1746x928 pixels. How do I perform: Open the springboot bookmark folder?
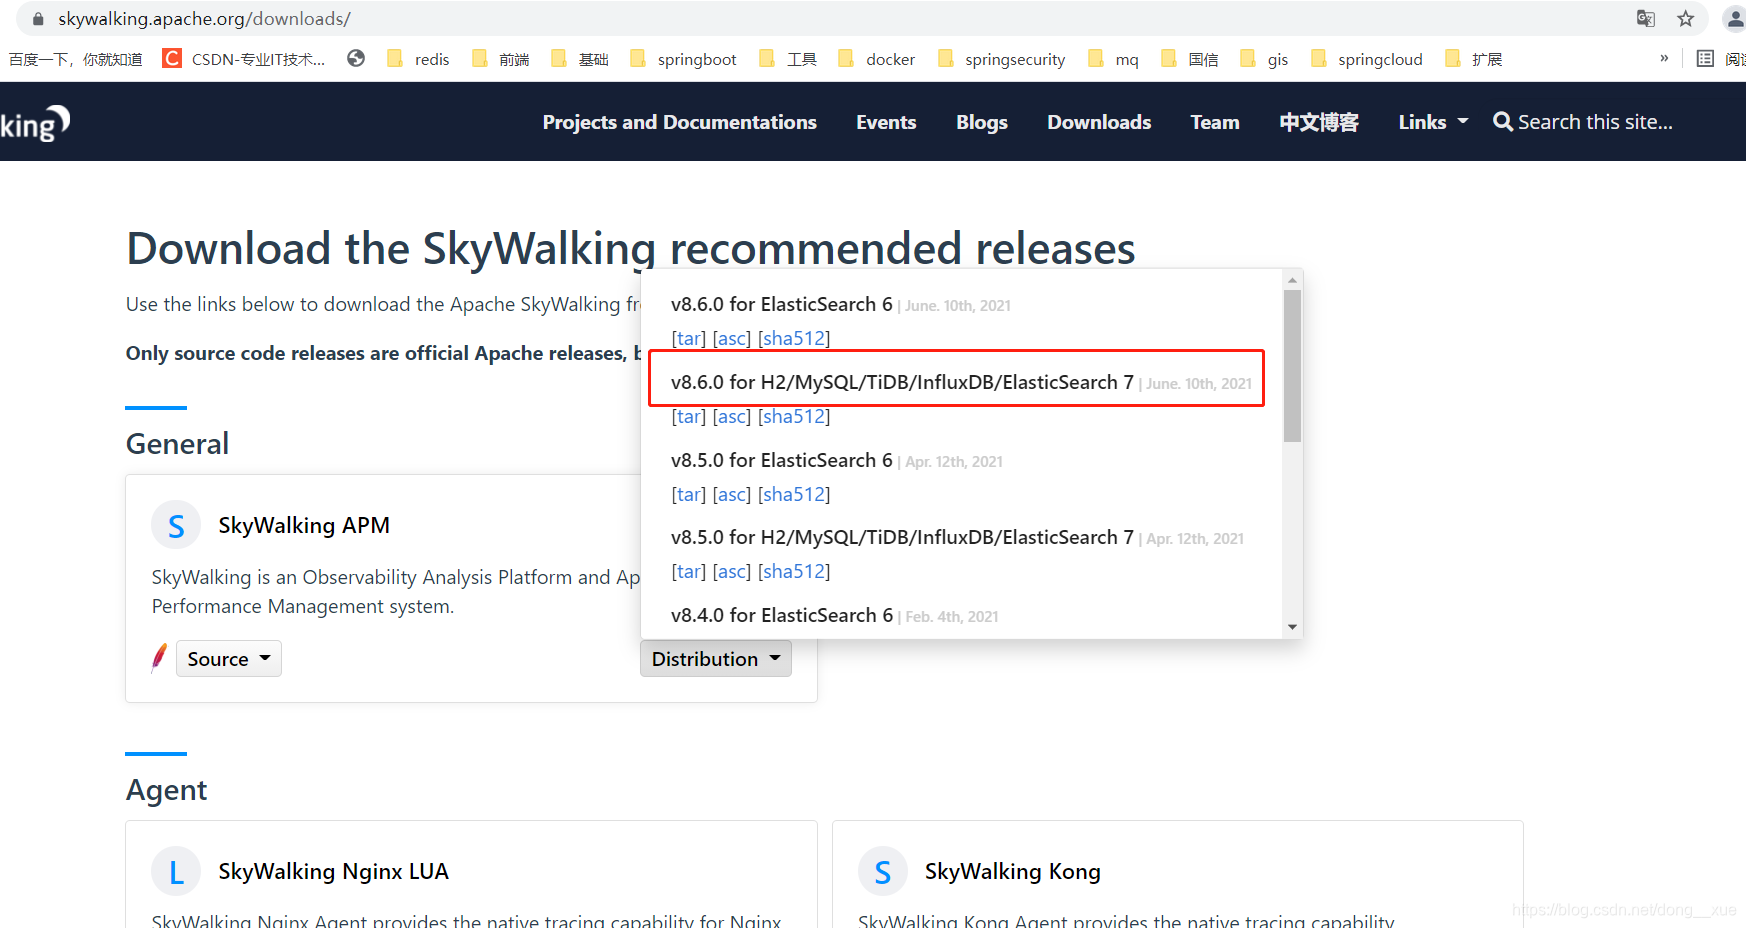pyautogui.click(x=683, y=59)
